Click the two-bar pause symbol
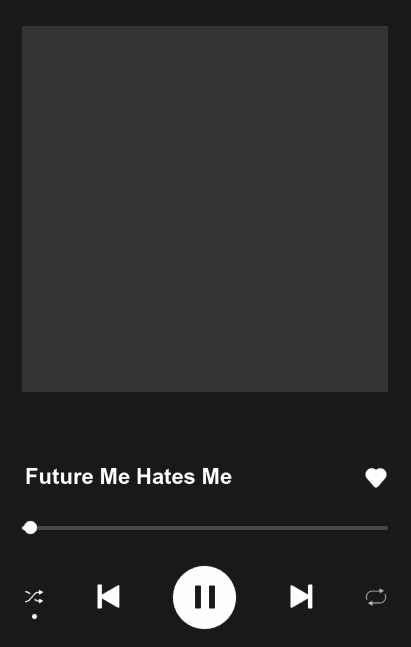This screenshot has width=411, height=647. click(x=205, y=597)
